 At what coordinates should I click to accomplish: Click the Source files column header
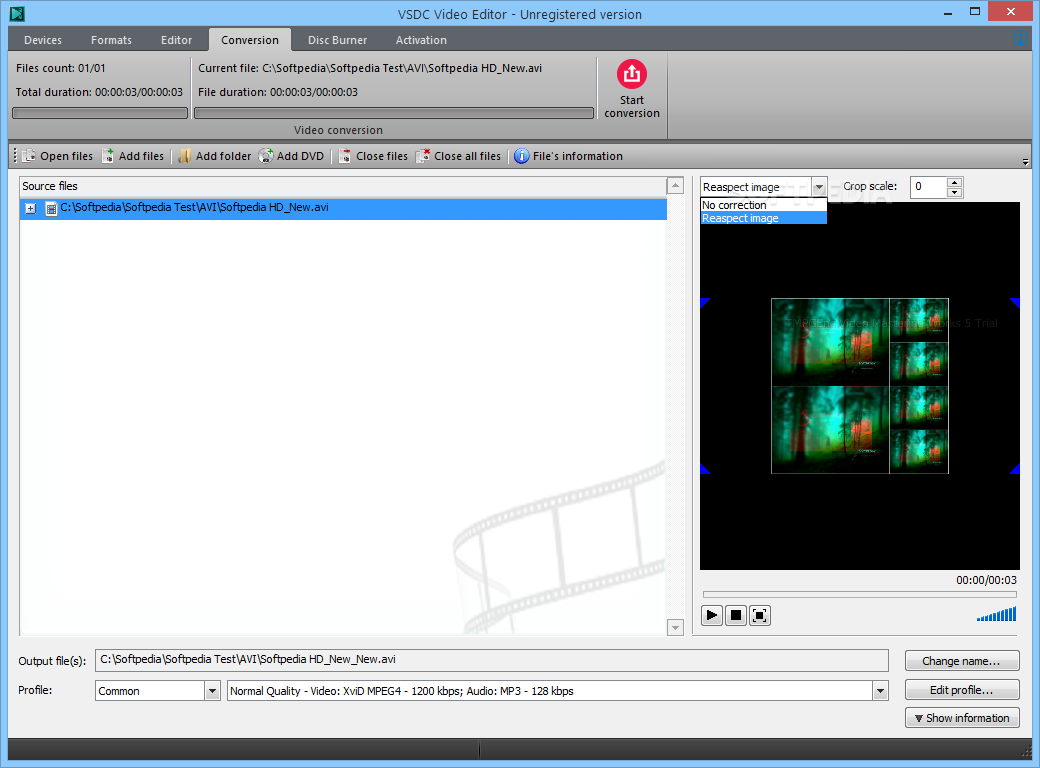tap(343, 186)
